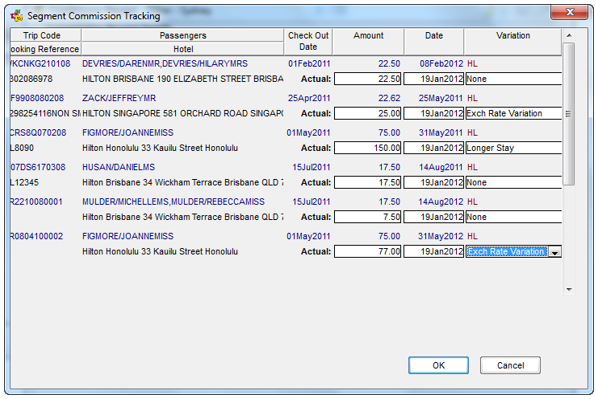Select passenger ZACK/JEFFREYMR

[x=119, y=98]
